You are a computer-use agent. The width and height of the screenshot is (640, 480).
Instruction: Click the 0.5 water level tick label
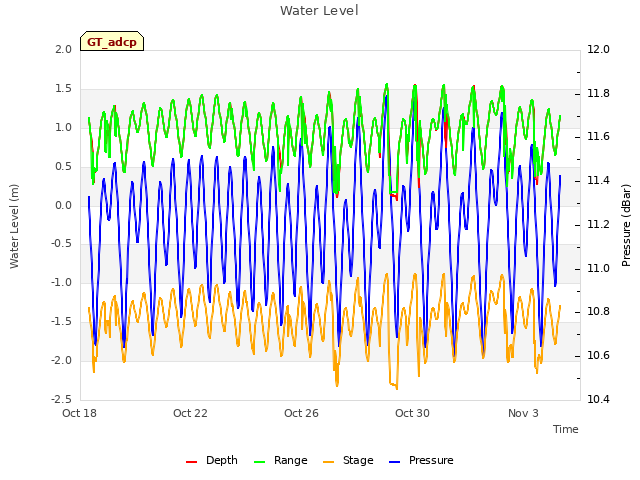coord(63,167)
